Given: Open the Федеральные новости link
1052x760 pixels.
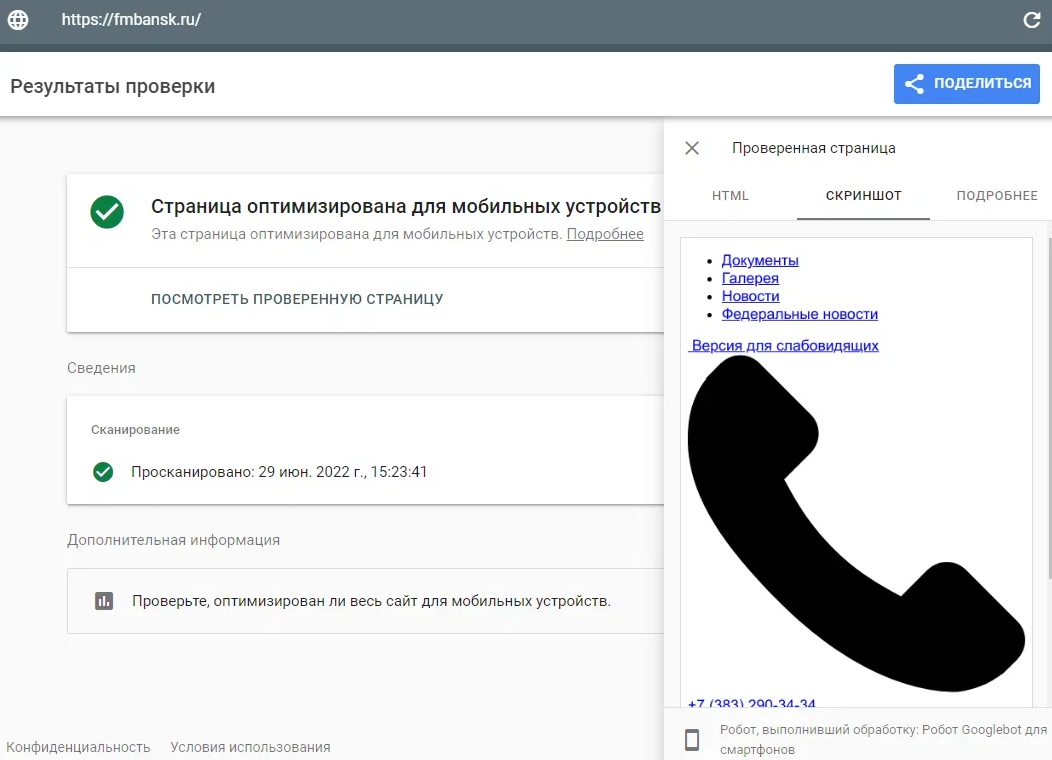Looking at the screenshot, I should point(800,314).
